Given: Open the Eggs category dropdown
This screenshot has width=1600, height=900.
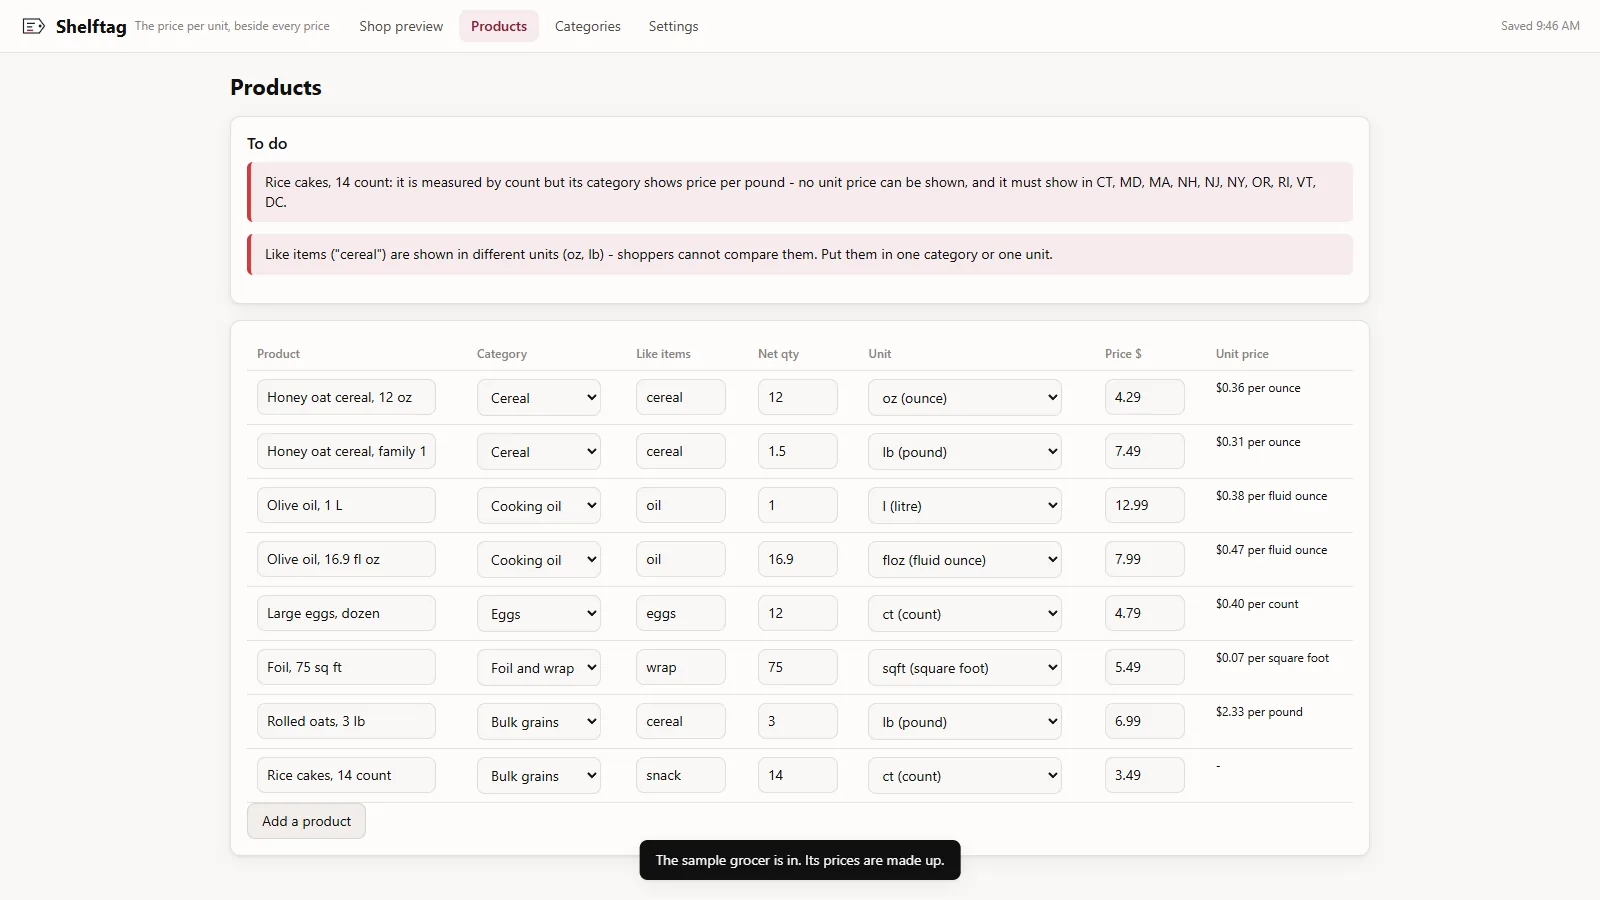Looking at the screenshot, I should pos(539,613).
